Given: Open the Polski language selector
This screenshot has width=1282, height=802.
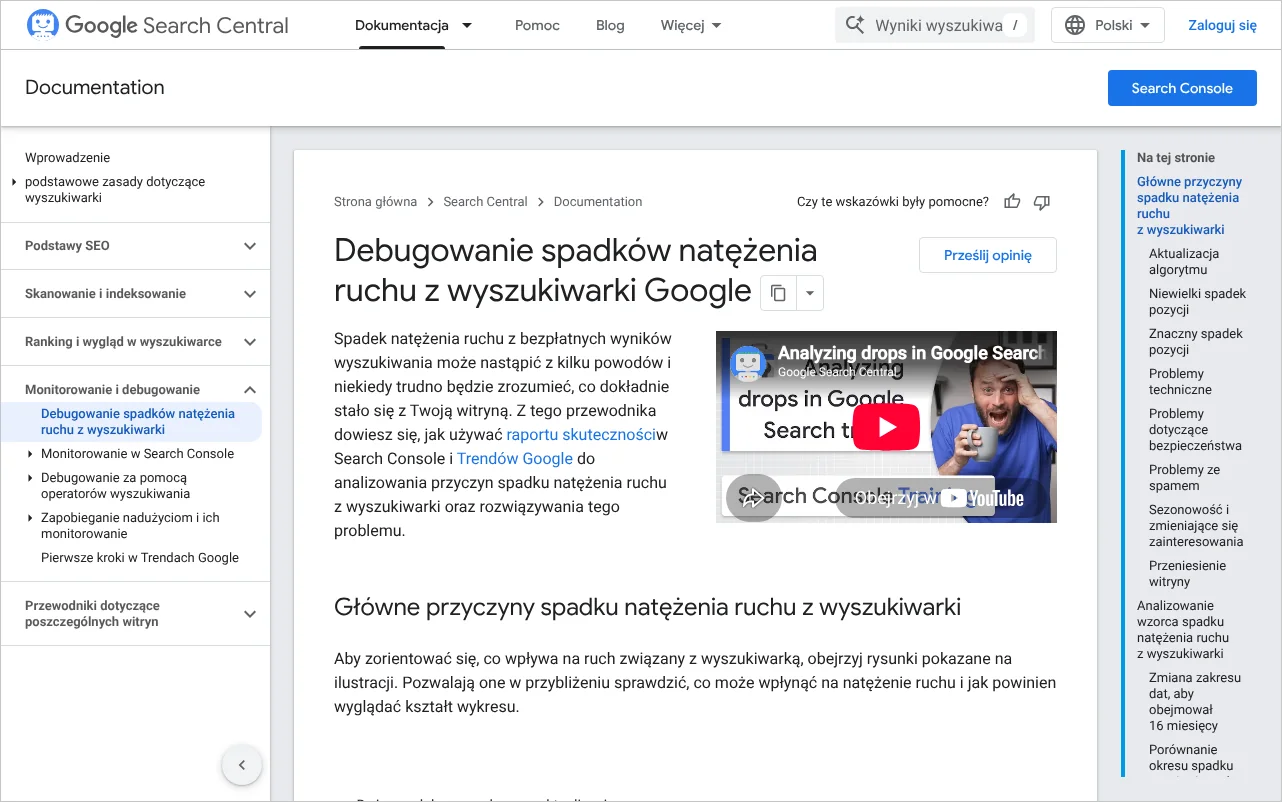Looking at the screenshot, I should 1108,25.
